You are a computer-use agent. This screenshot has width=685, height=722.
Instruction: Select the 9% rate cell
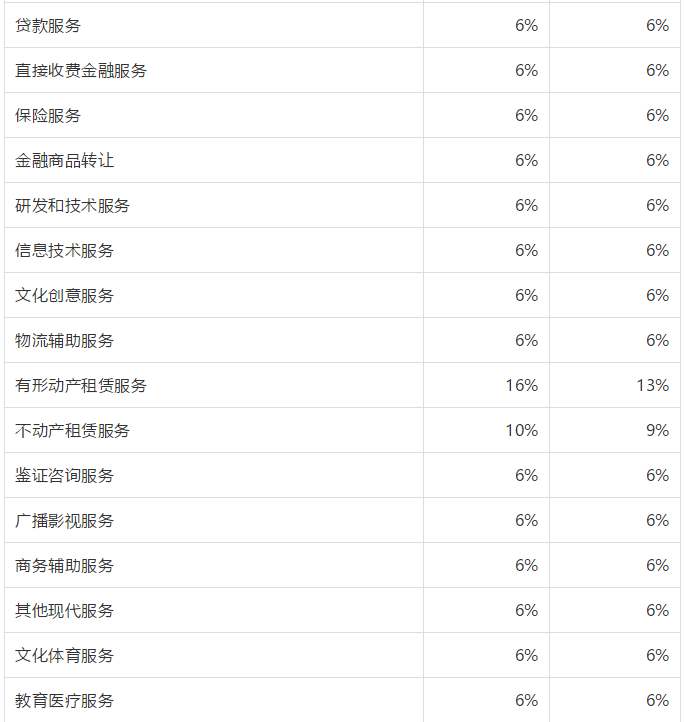pos(657,431)
